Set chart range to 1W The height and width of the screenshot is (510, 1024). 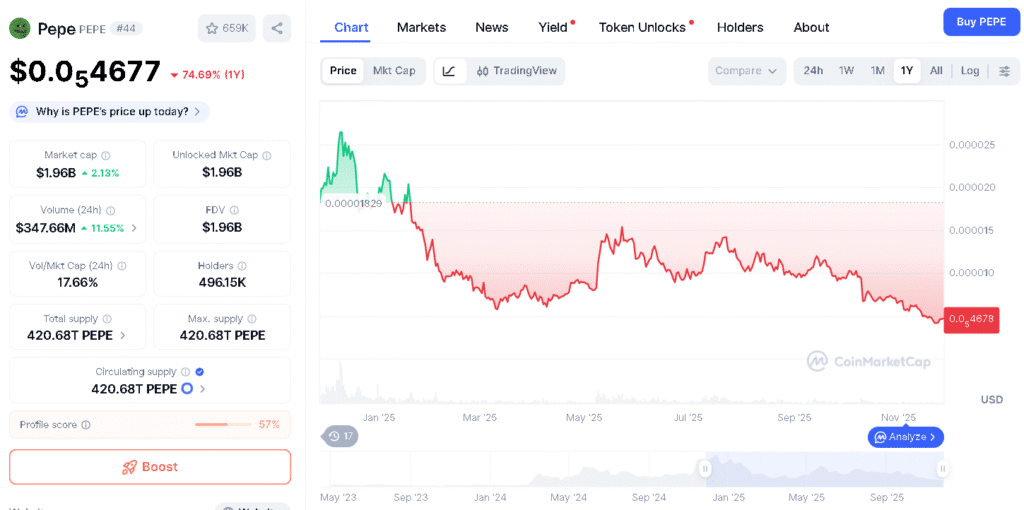coord(846,71)
